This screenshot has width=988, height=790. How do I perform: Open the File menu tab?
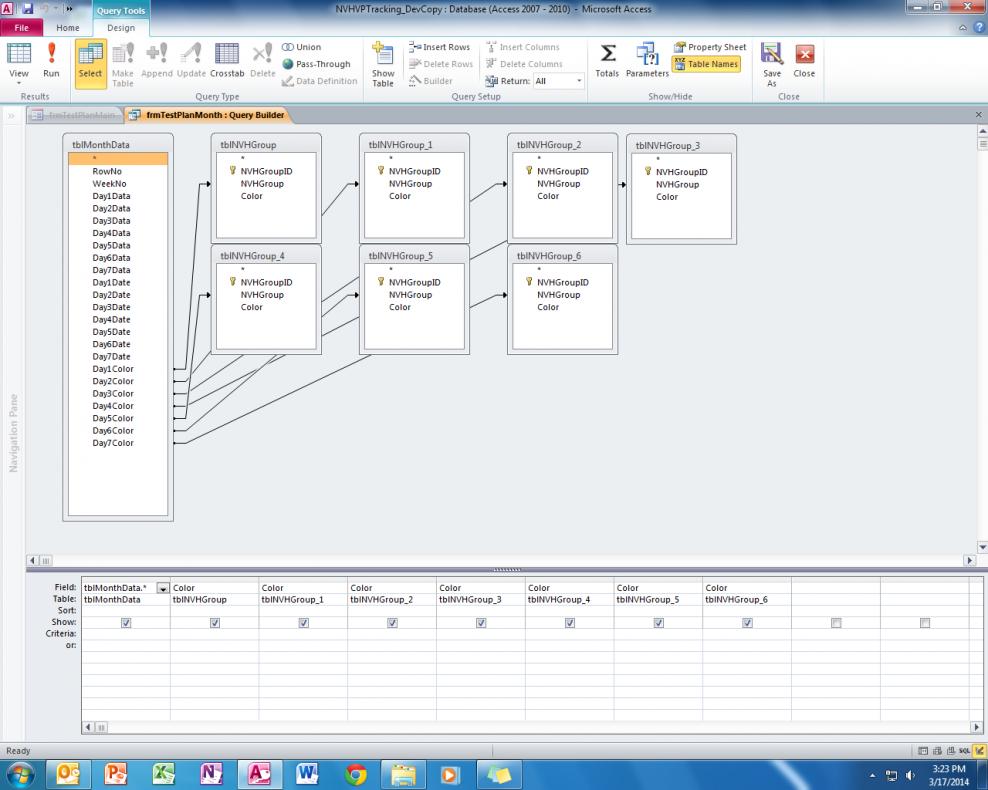coord(23,28)
